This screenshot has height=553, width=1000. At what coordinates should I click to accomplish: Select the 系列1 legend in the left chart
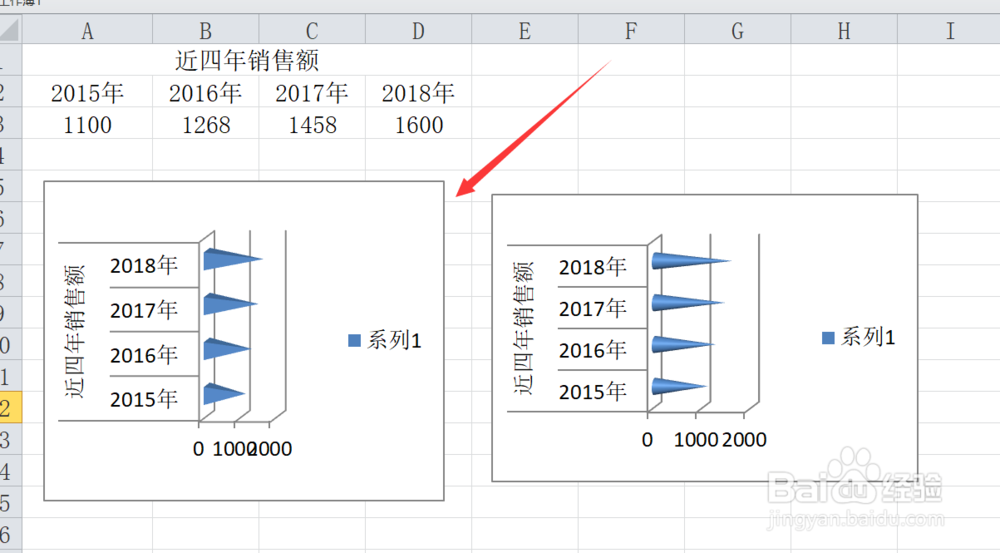tap(385, 340)
